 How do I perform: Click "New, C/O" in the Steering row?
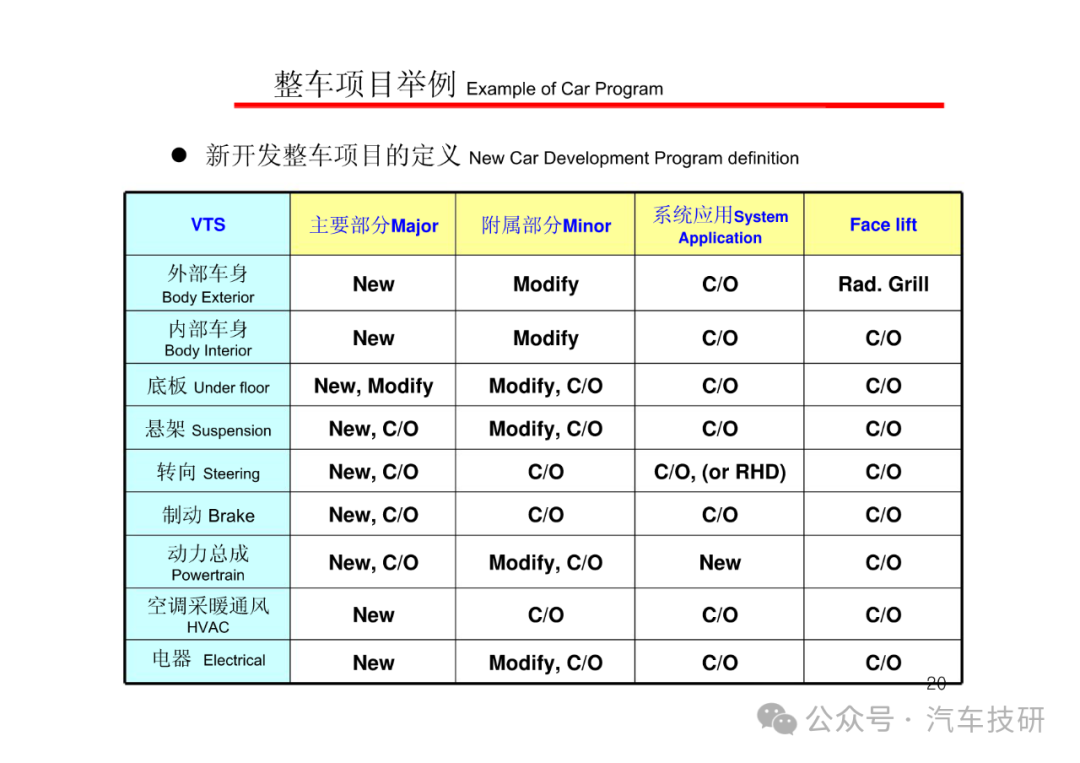pyautogui.click(x=374, y=472)
